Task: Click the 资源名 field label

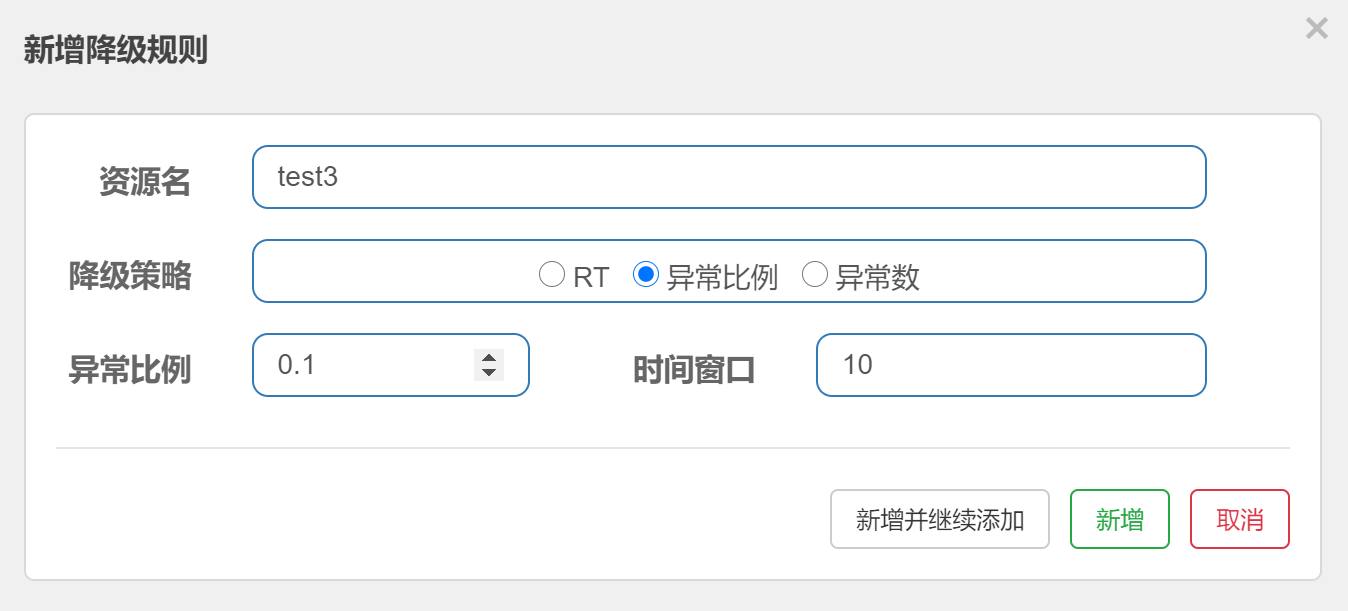Action: tap(144, 182)
